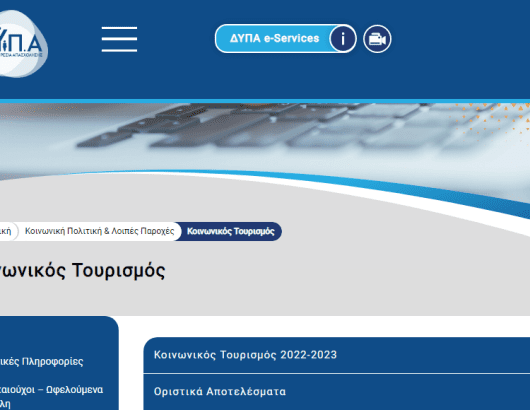
Task: Go home via the ΔΥΠΑ logo
Action: tap(22, 44)
